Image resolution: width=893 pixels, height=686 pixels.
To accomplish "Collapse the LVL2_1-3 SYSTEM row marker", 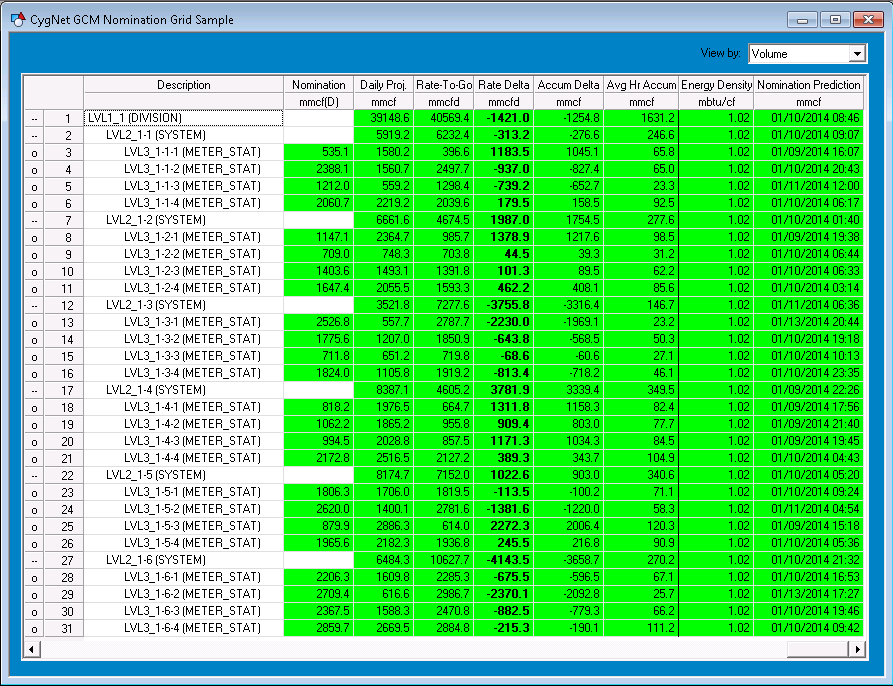I will tap(34, 306).
